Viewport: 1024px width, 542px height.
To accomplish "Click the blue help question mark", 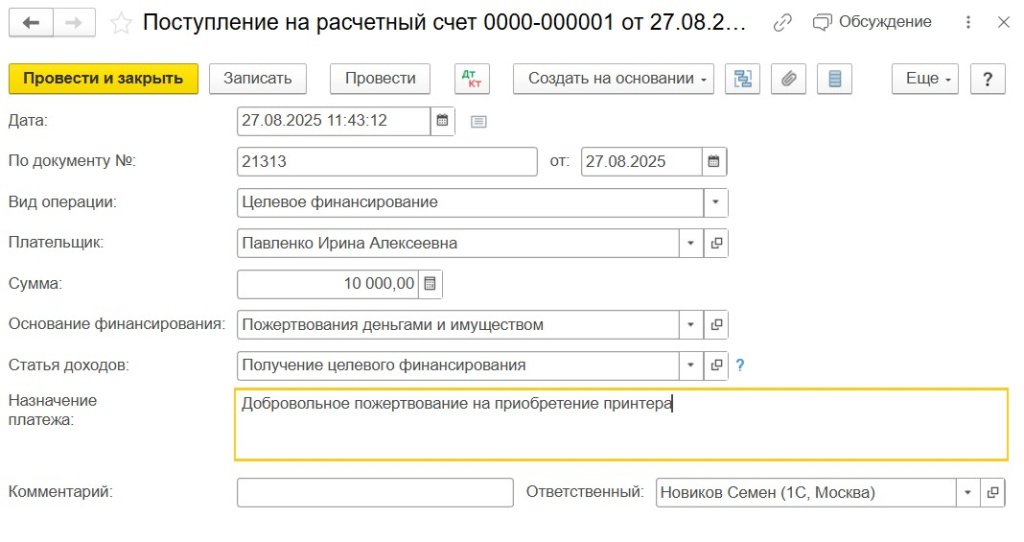I will [x=741, y=366].
